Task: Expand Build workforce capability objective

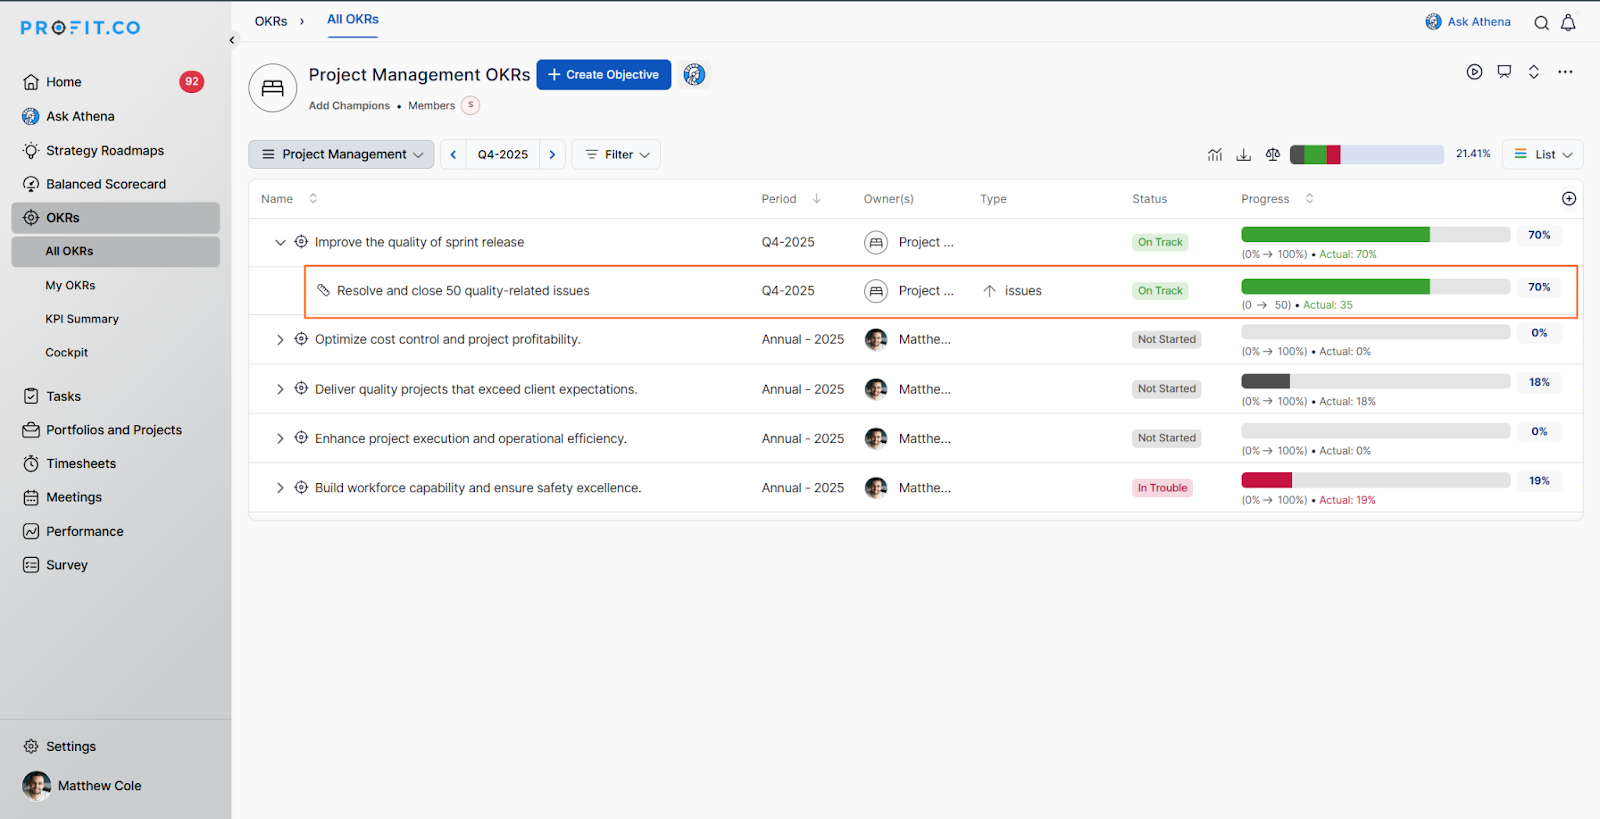Action: point(280,488)
